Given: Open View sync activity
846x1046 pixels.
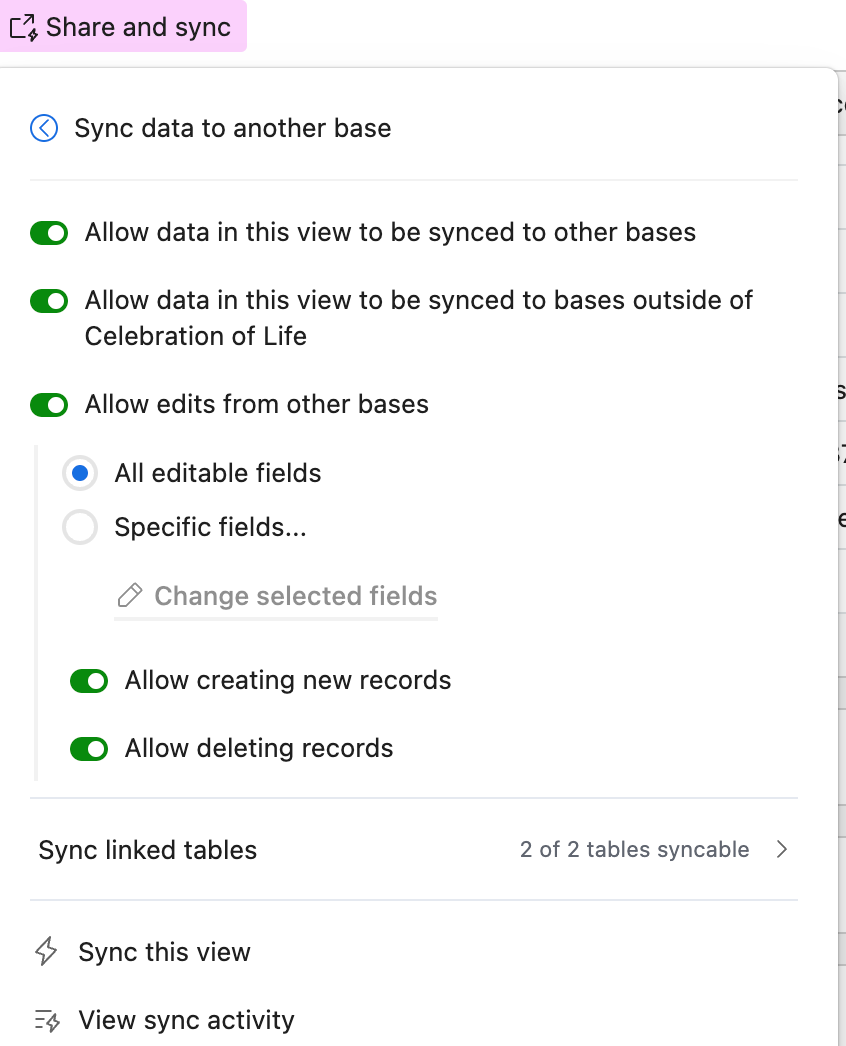Looking at the screenshot, I should pos(186,1020).
